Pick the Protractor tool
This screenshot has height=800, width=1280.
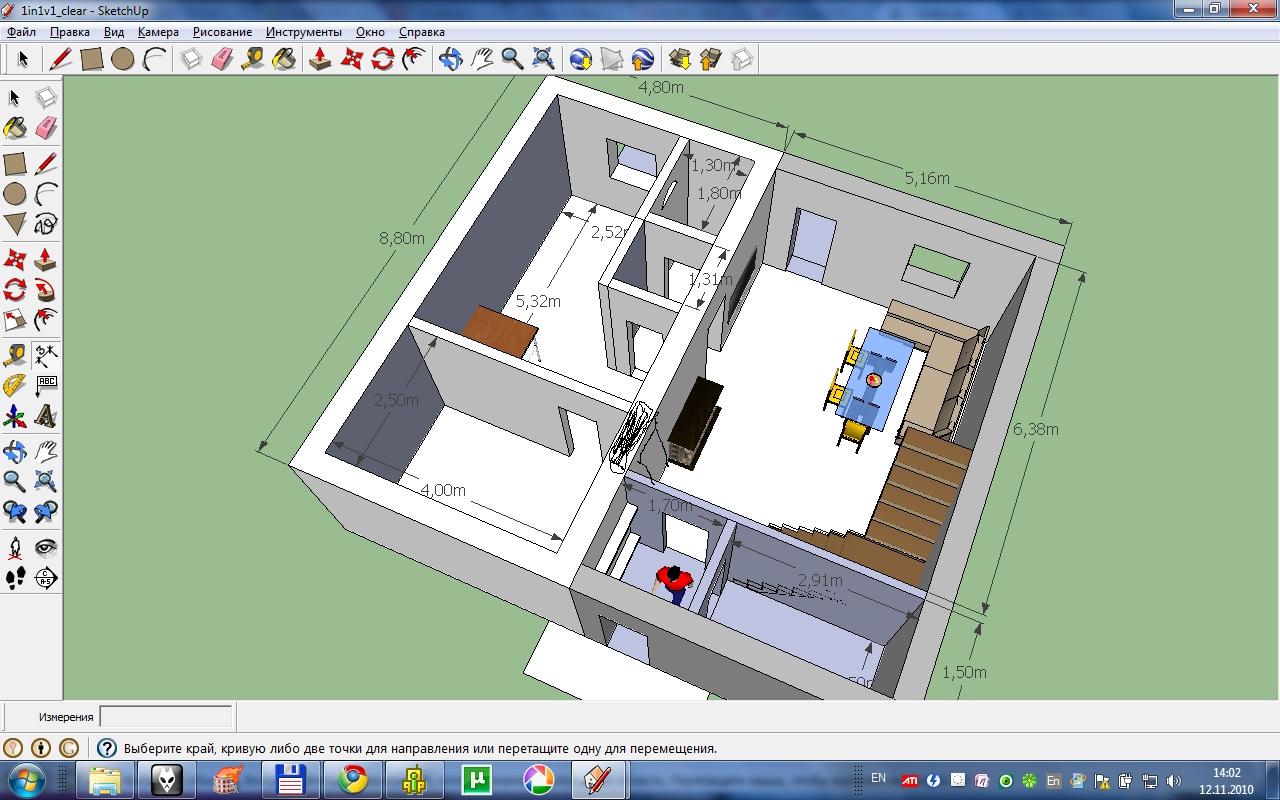click(x=15, y=385)
